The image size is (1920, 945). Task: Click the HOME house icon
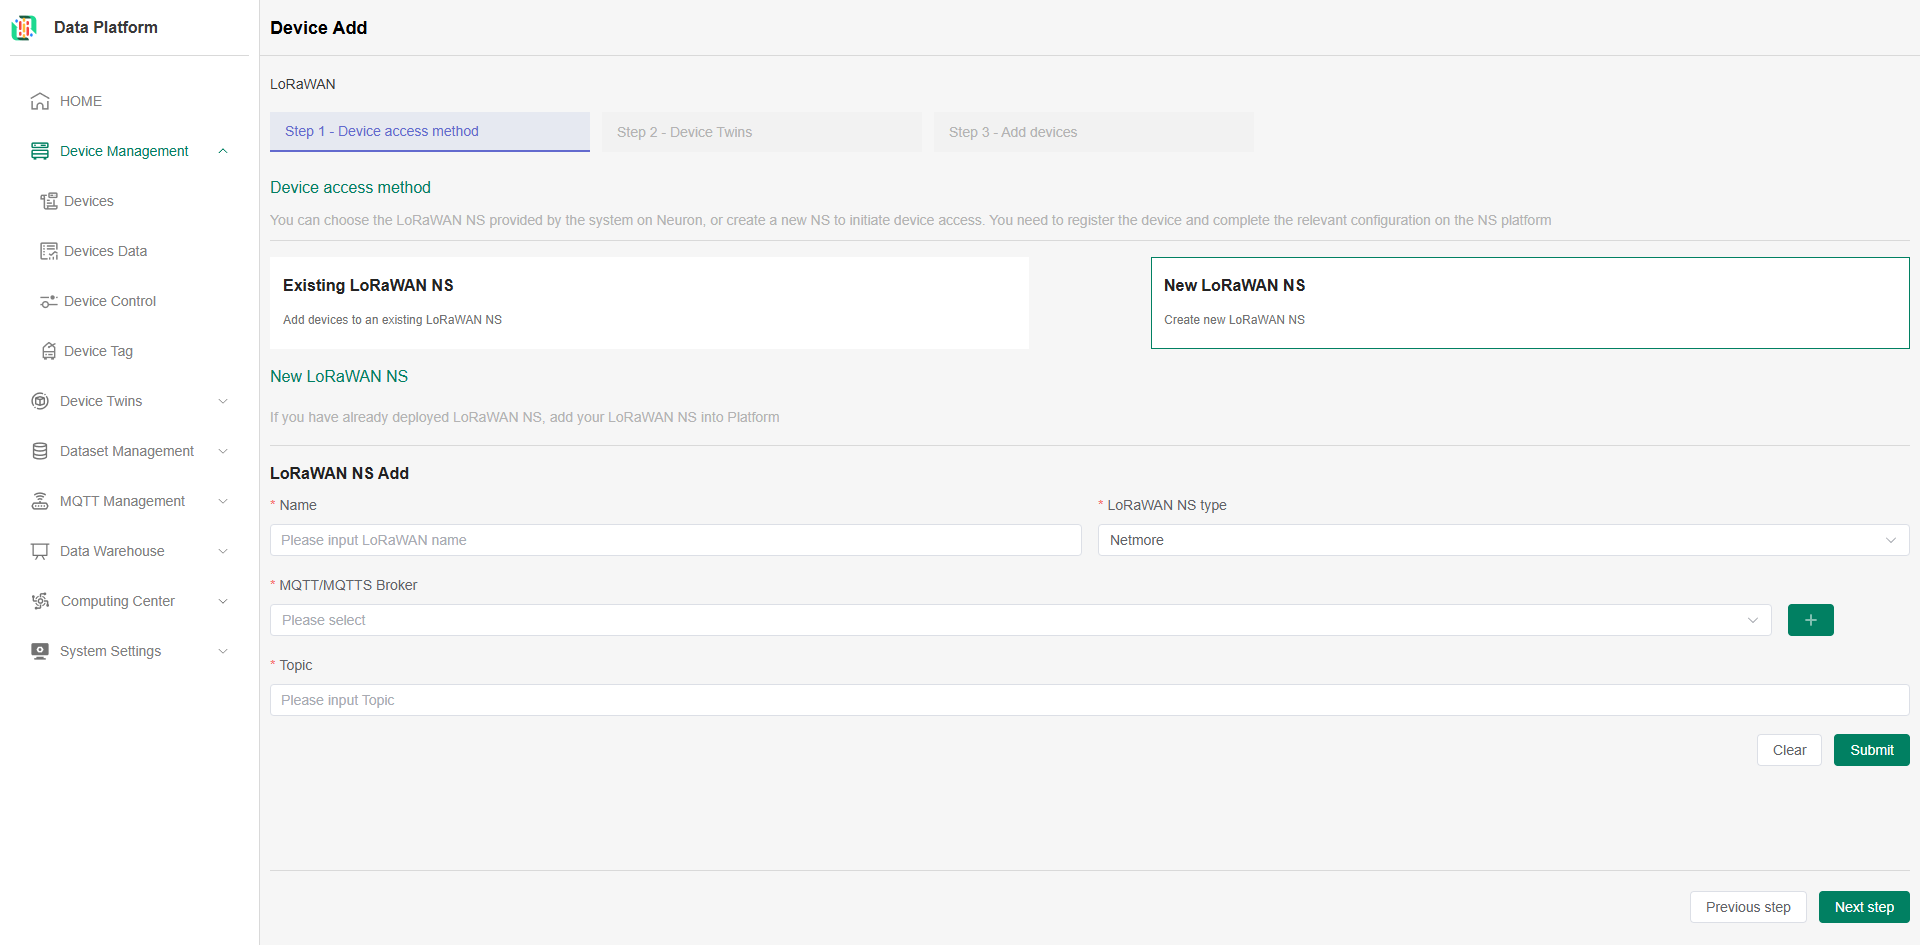point(40,101)
